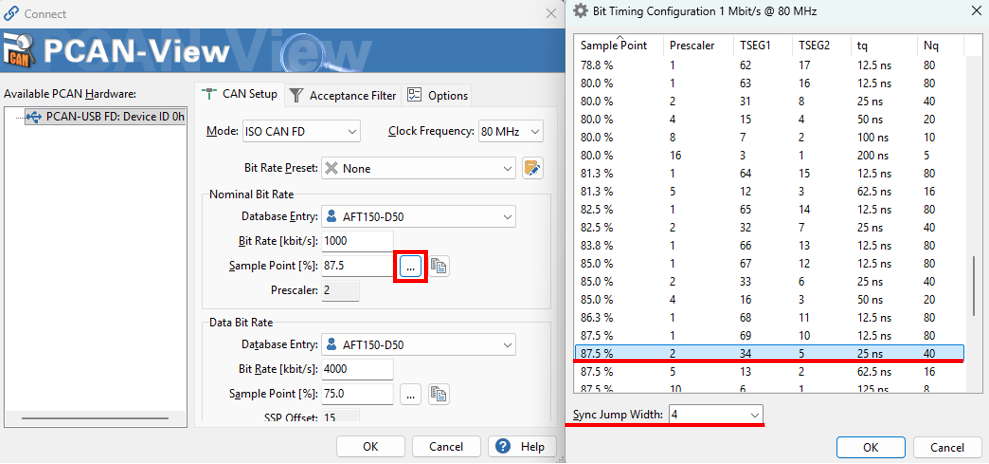989x464 pixels.
Task: Select the 83.8 % sample point row
Action: [770, 245]
